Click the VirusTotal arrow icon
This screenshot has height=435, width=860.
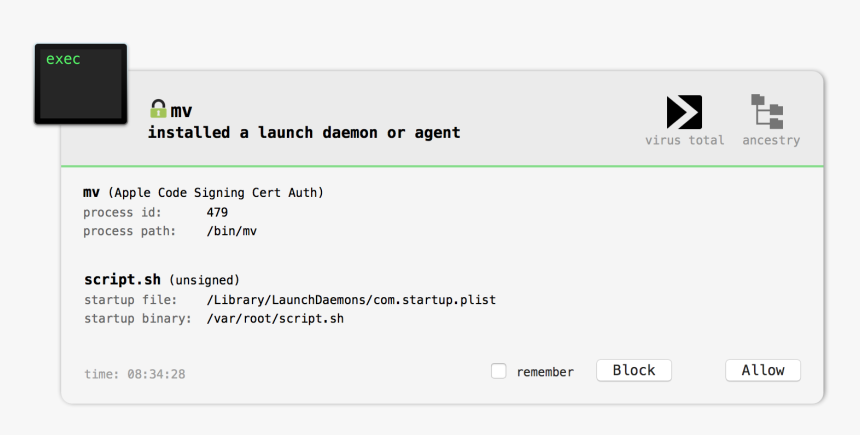pyautogui.click(x=684, y=112)
